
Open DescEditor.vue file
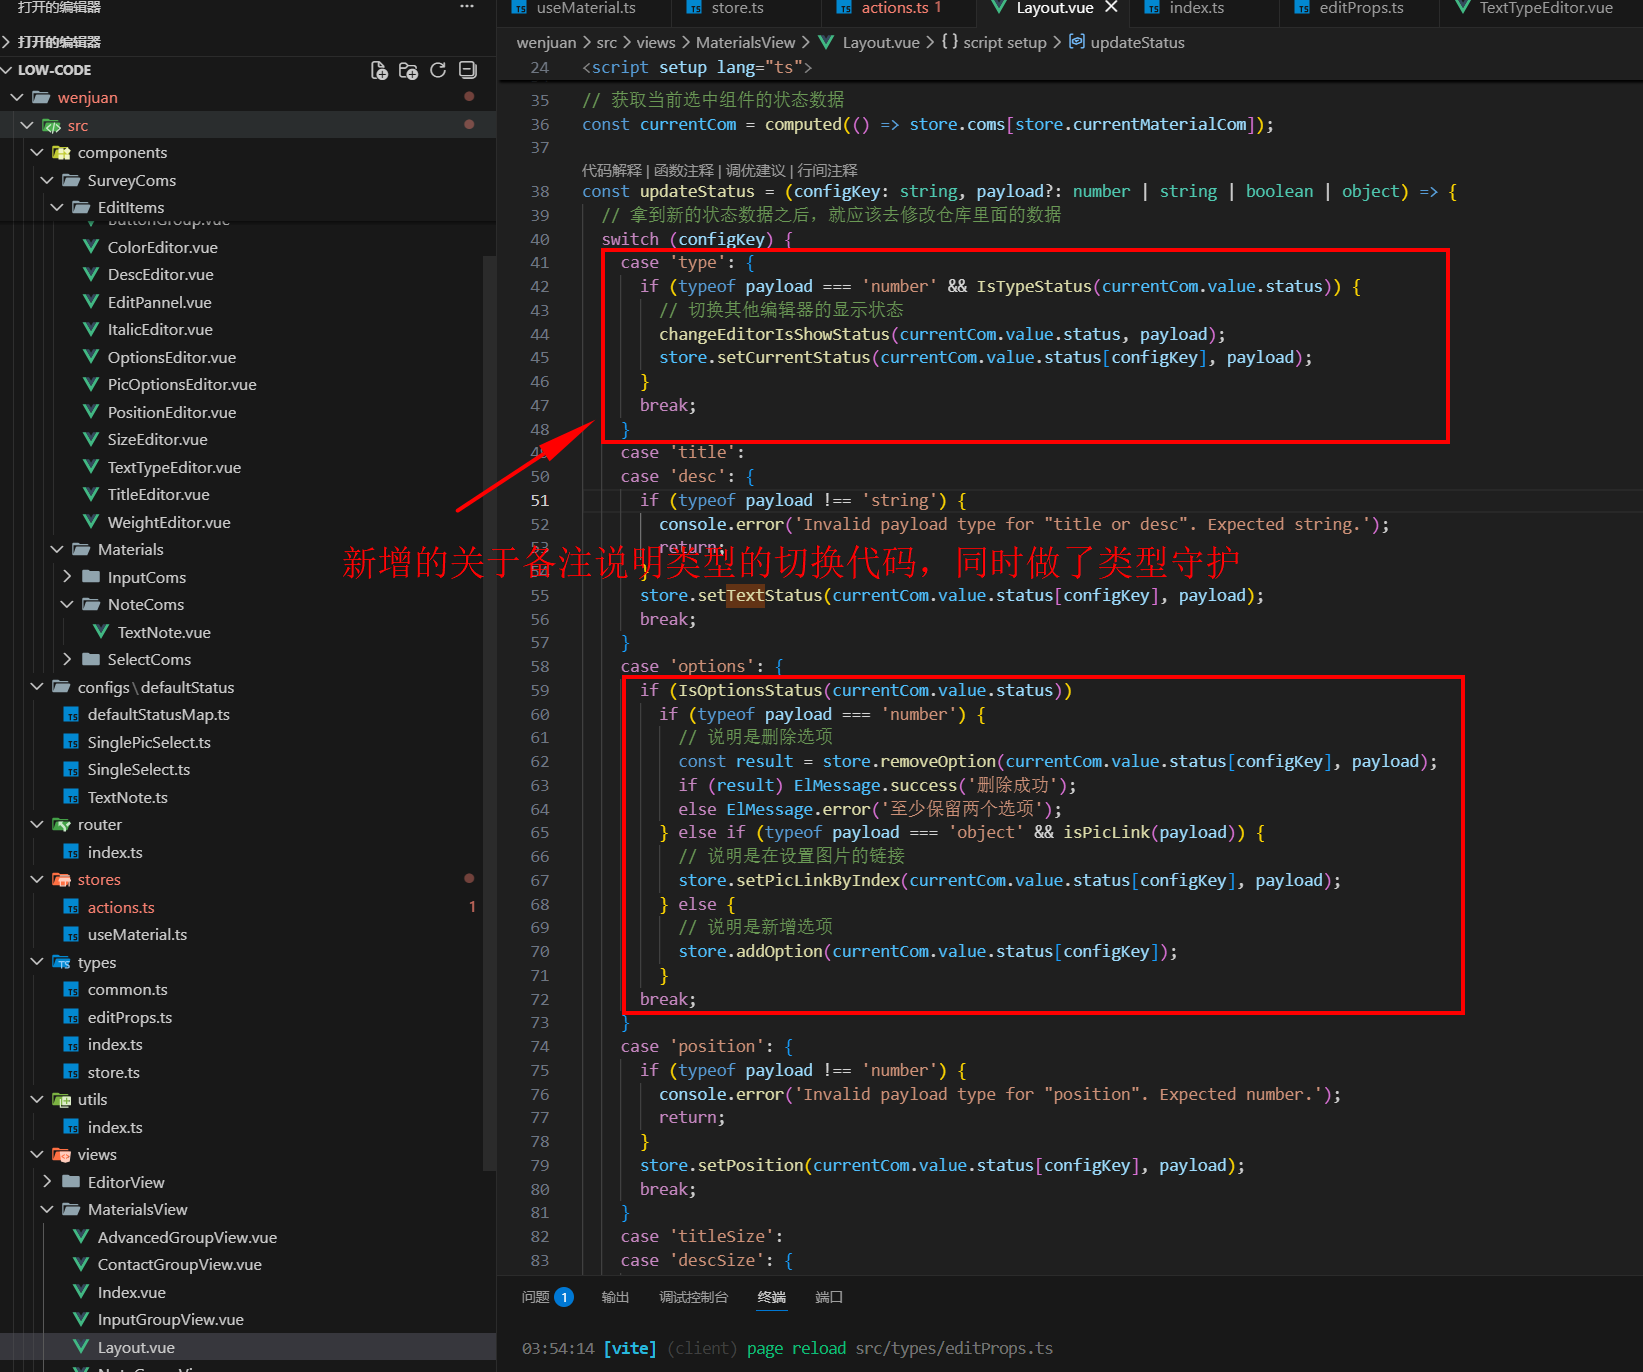pyautogui.click(x=160, y=274)
